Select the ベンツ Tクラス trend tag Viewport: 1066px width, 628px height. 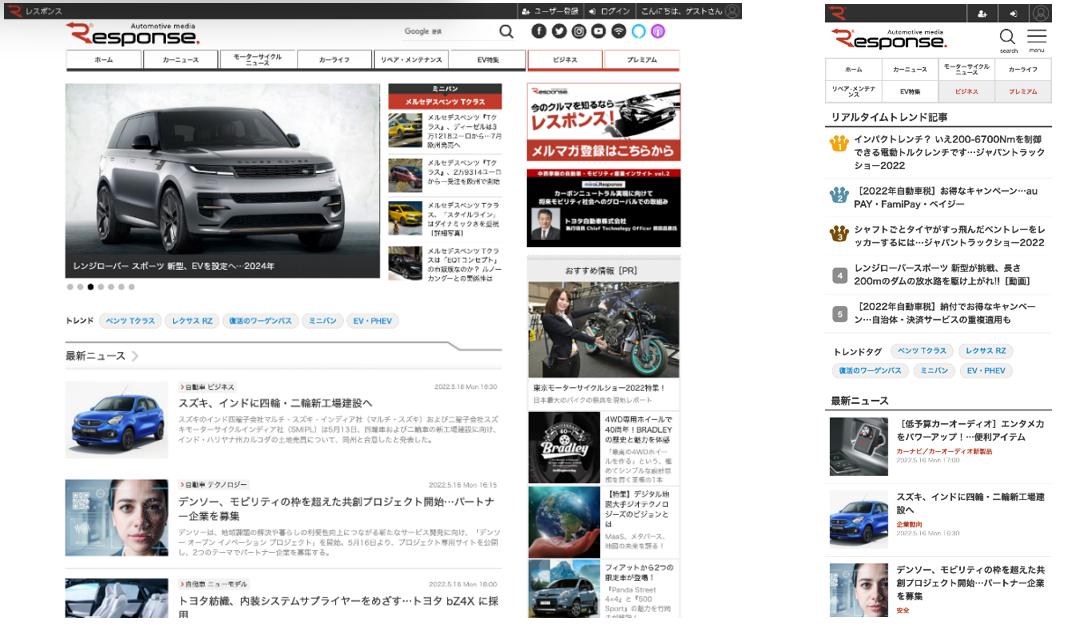pyautogui.click(x=129, y=320)
